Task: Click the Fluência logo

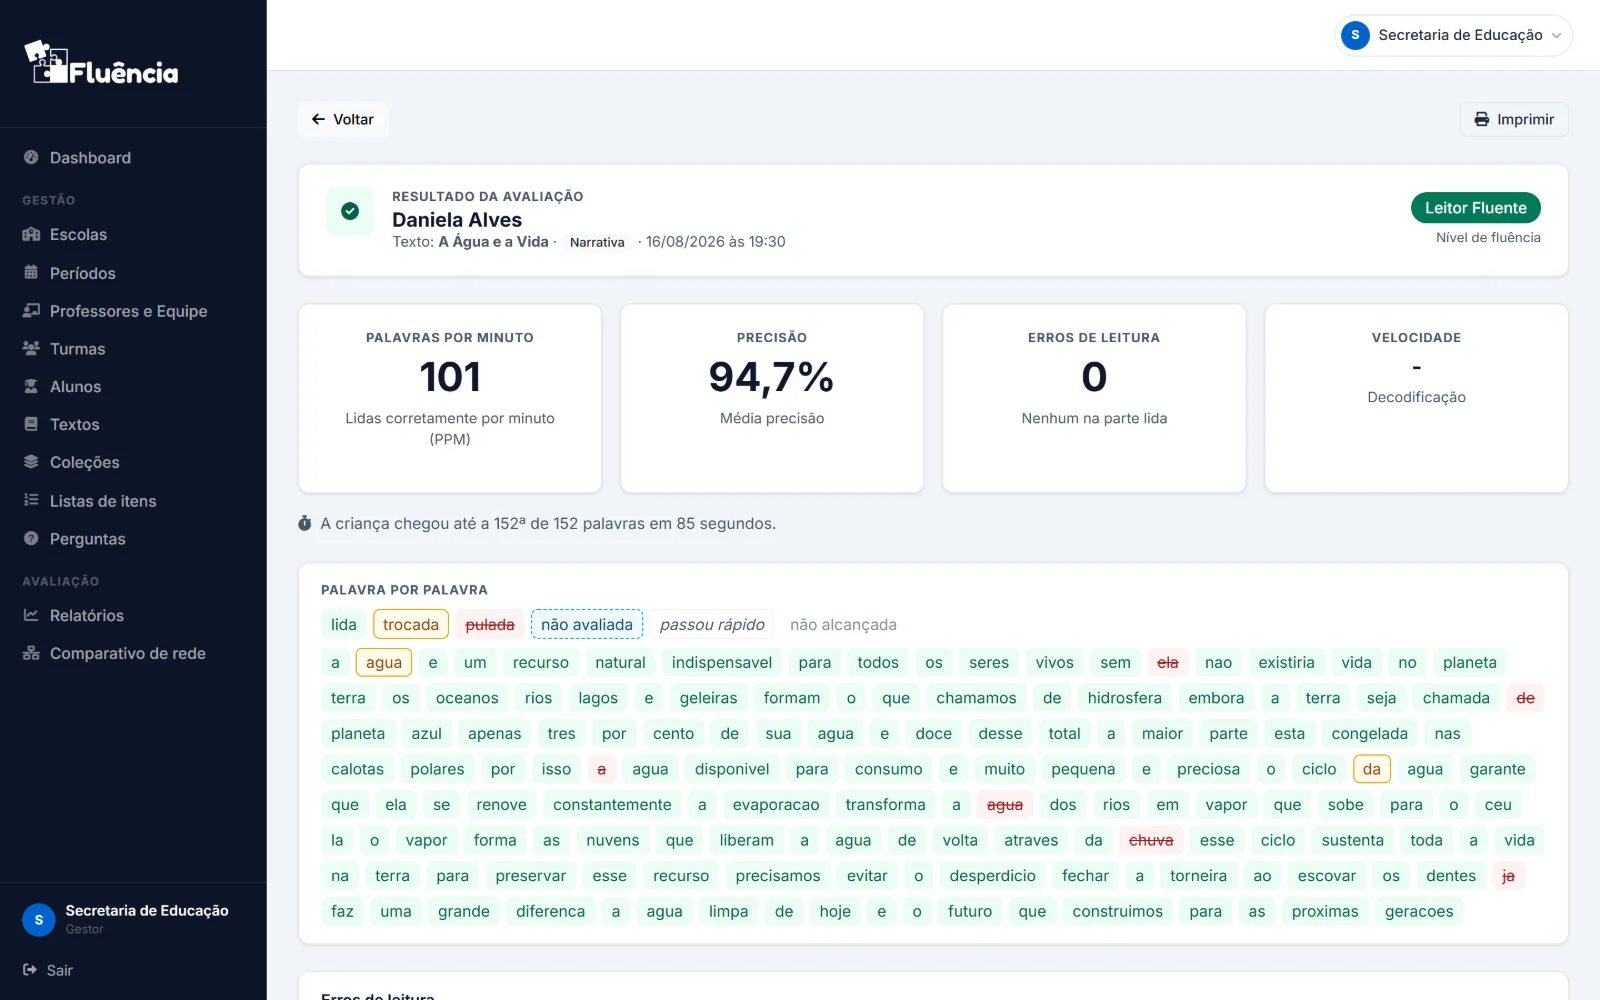Action: click(101, 63)
